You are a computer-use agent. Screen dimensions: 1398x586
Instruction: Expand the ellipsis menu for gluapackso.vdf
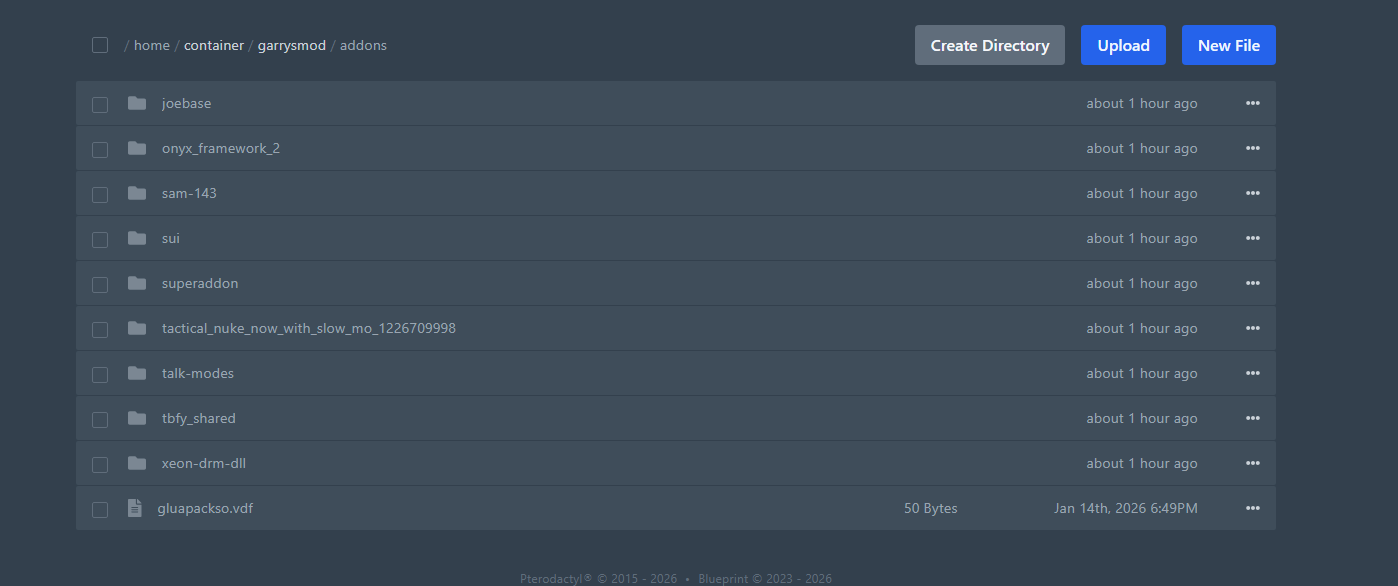coord(1252,508)
